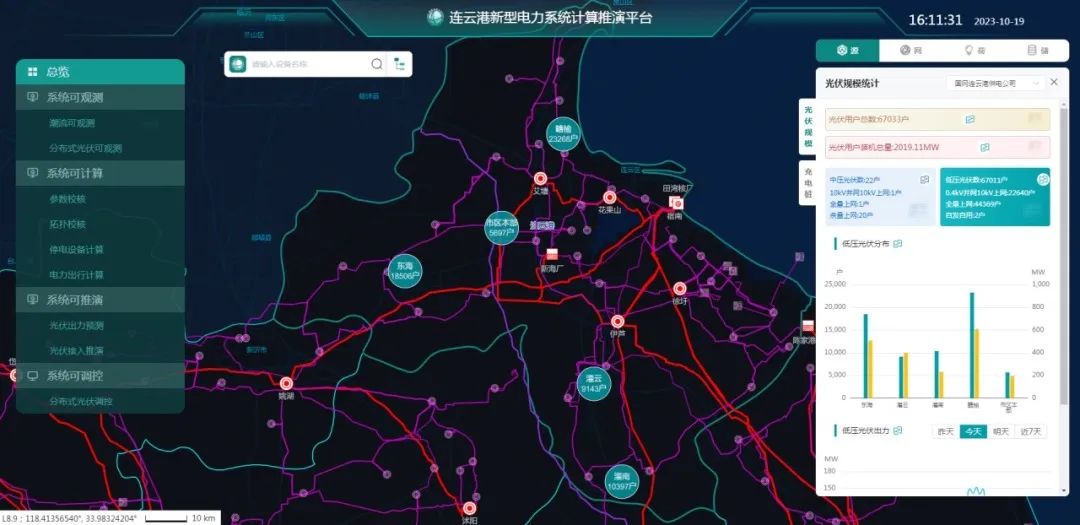Collapse the 系统可观测 menu section
The width and height of the screenshot is (1080, 525).
tap(100, 97)
